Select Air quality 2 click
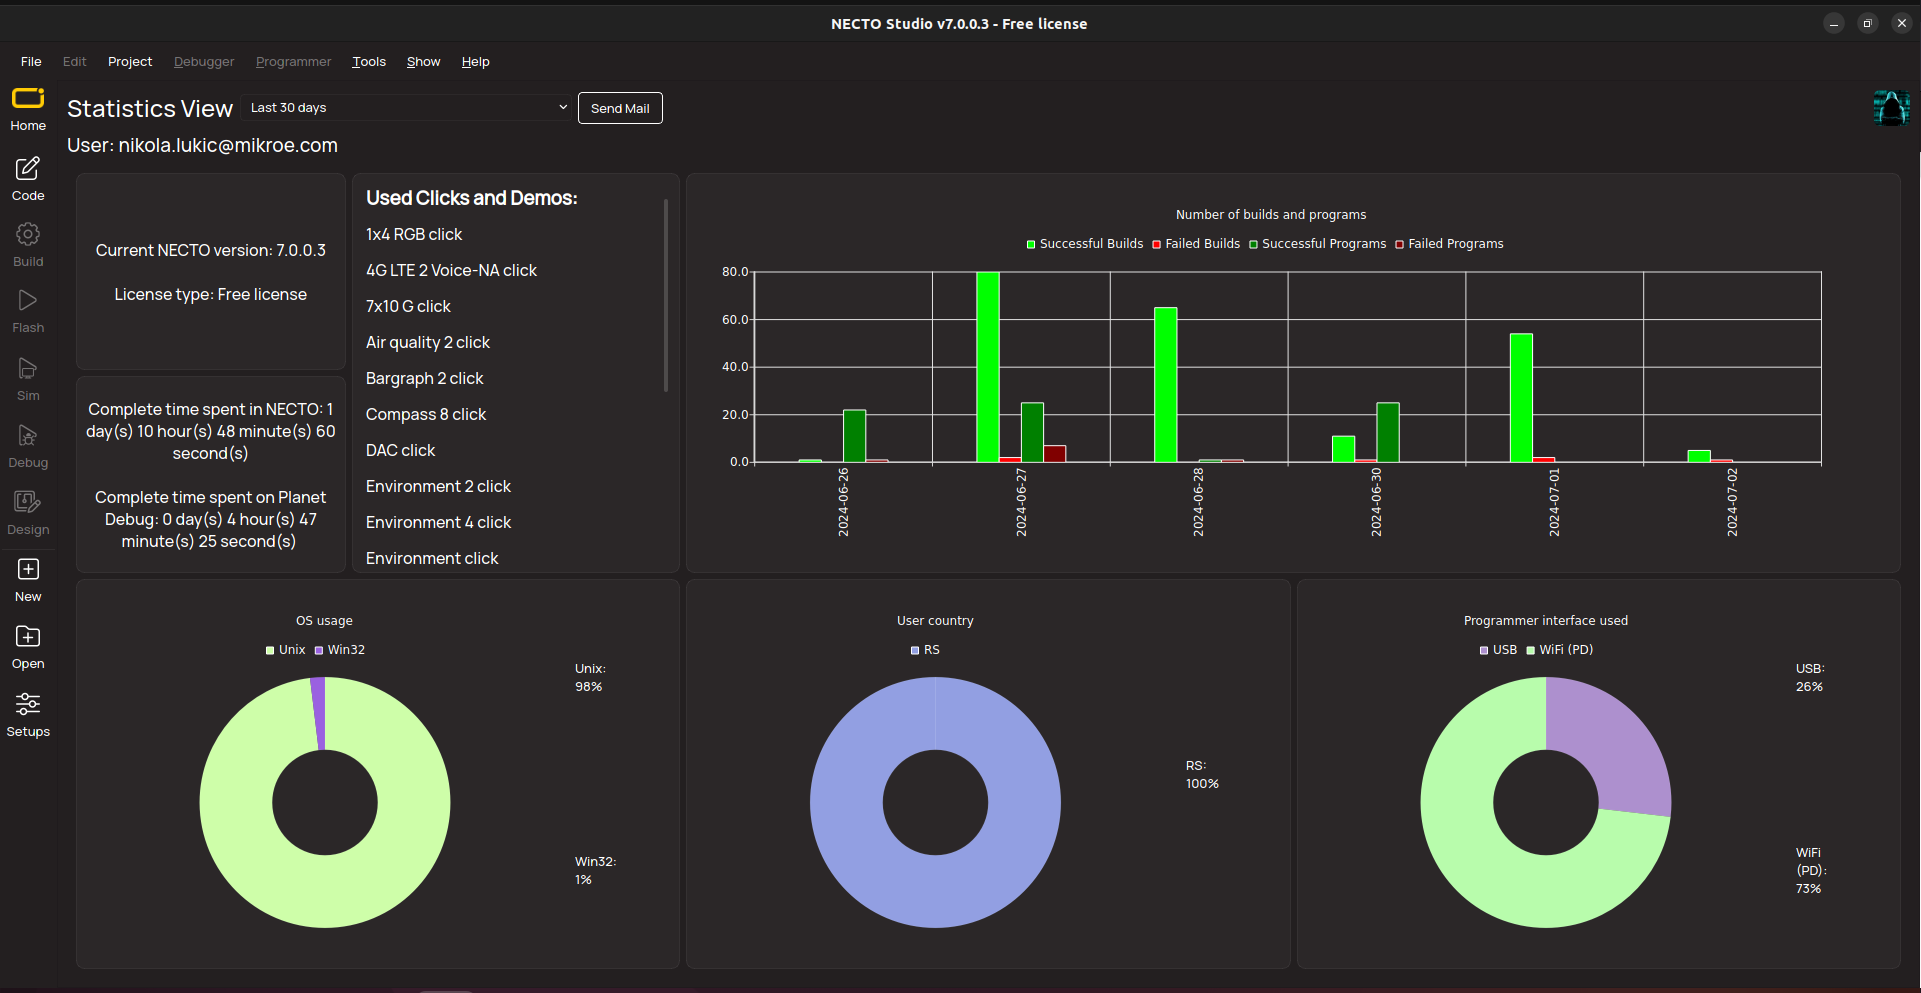 428,342
